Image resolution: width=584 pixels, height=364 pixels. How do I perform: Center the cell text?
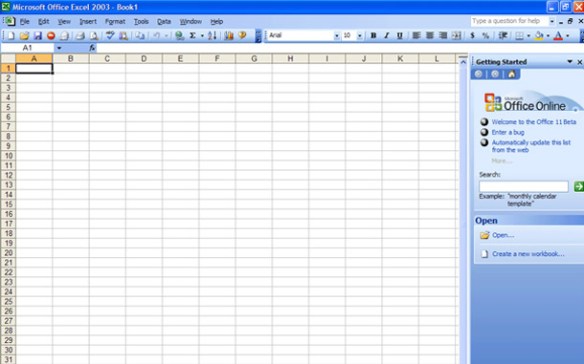click(x=429, y=35)
